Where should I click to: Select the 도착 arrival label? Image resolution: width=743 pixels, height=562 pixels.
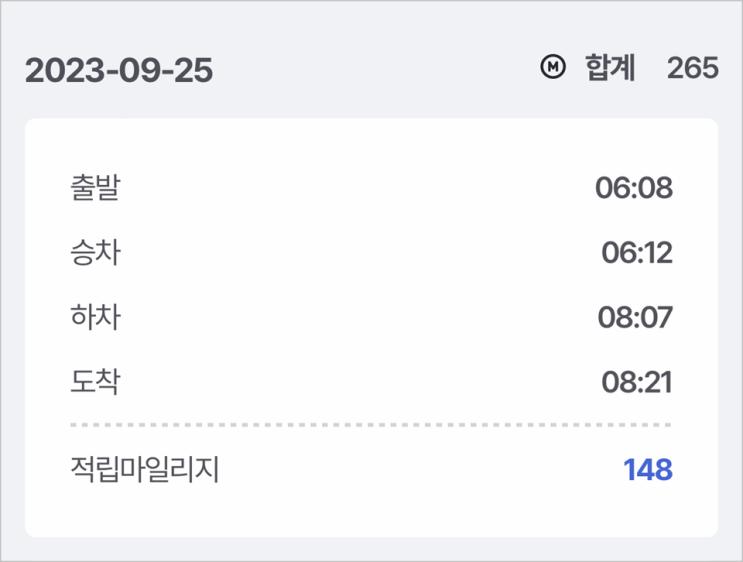[x=95, y=382]
